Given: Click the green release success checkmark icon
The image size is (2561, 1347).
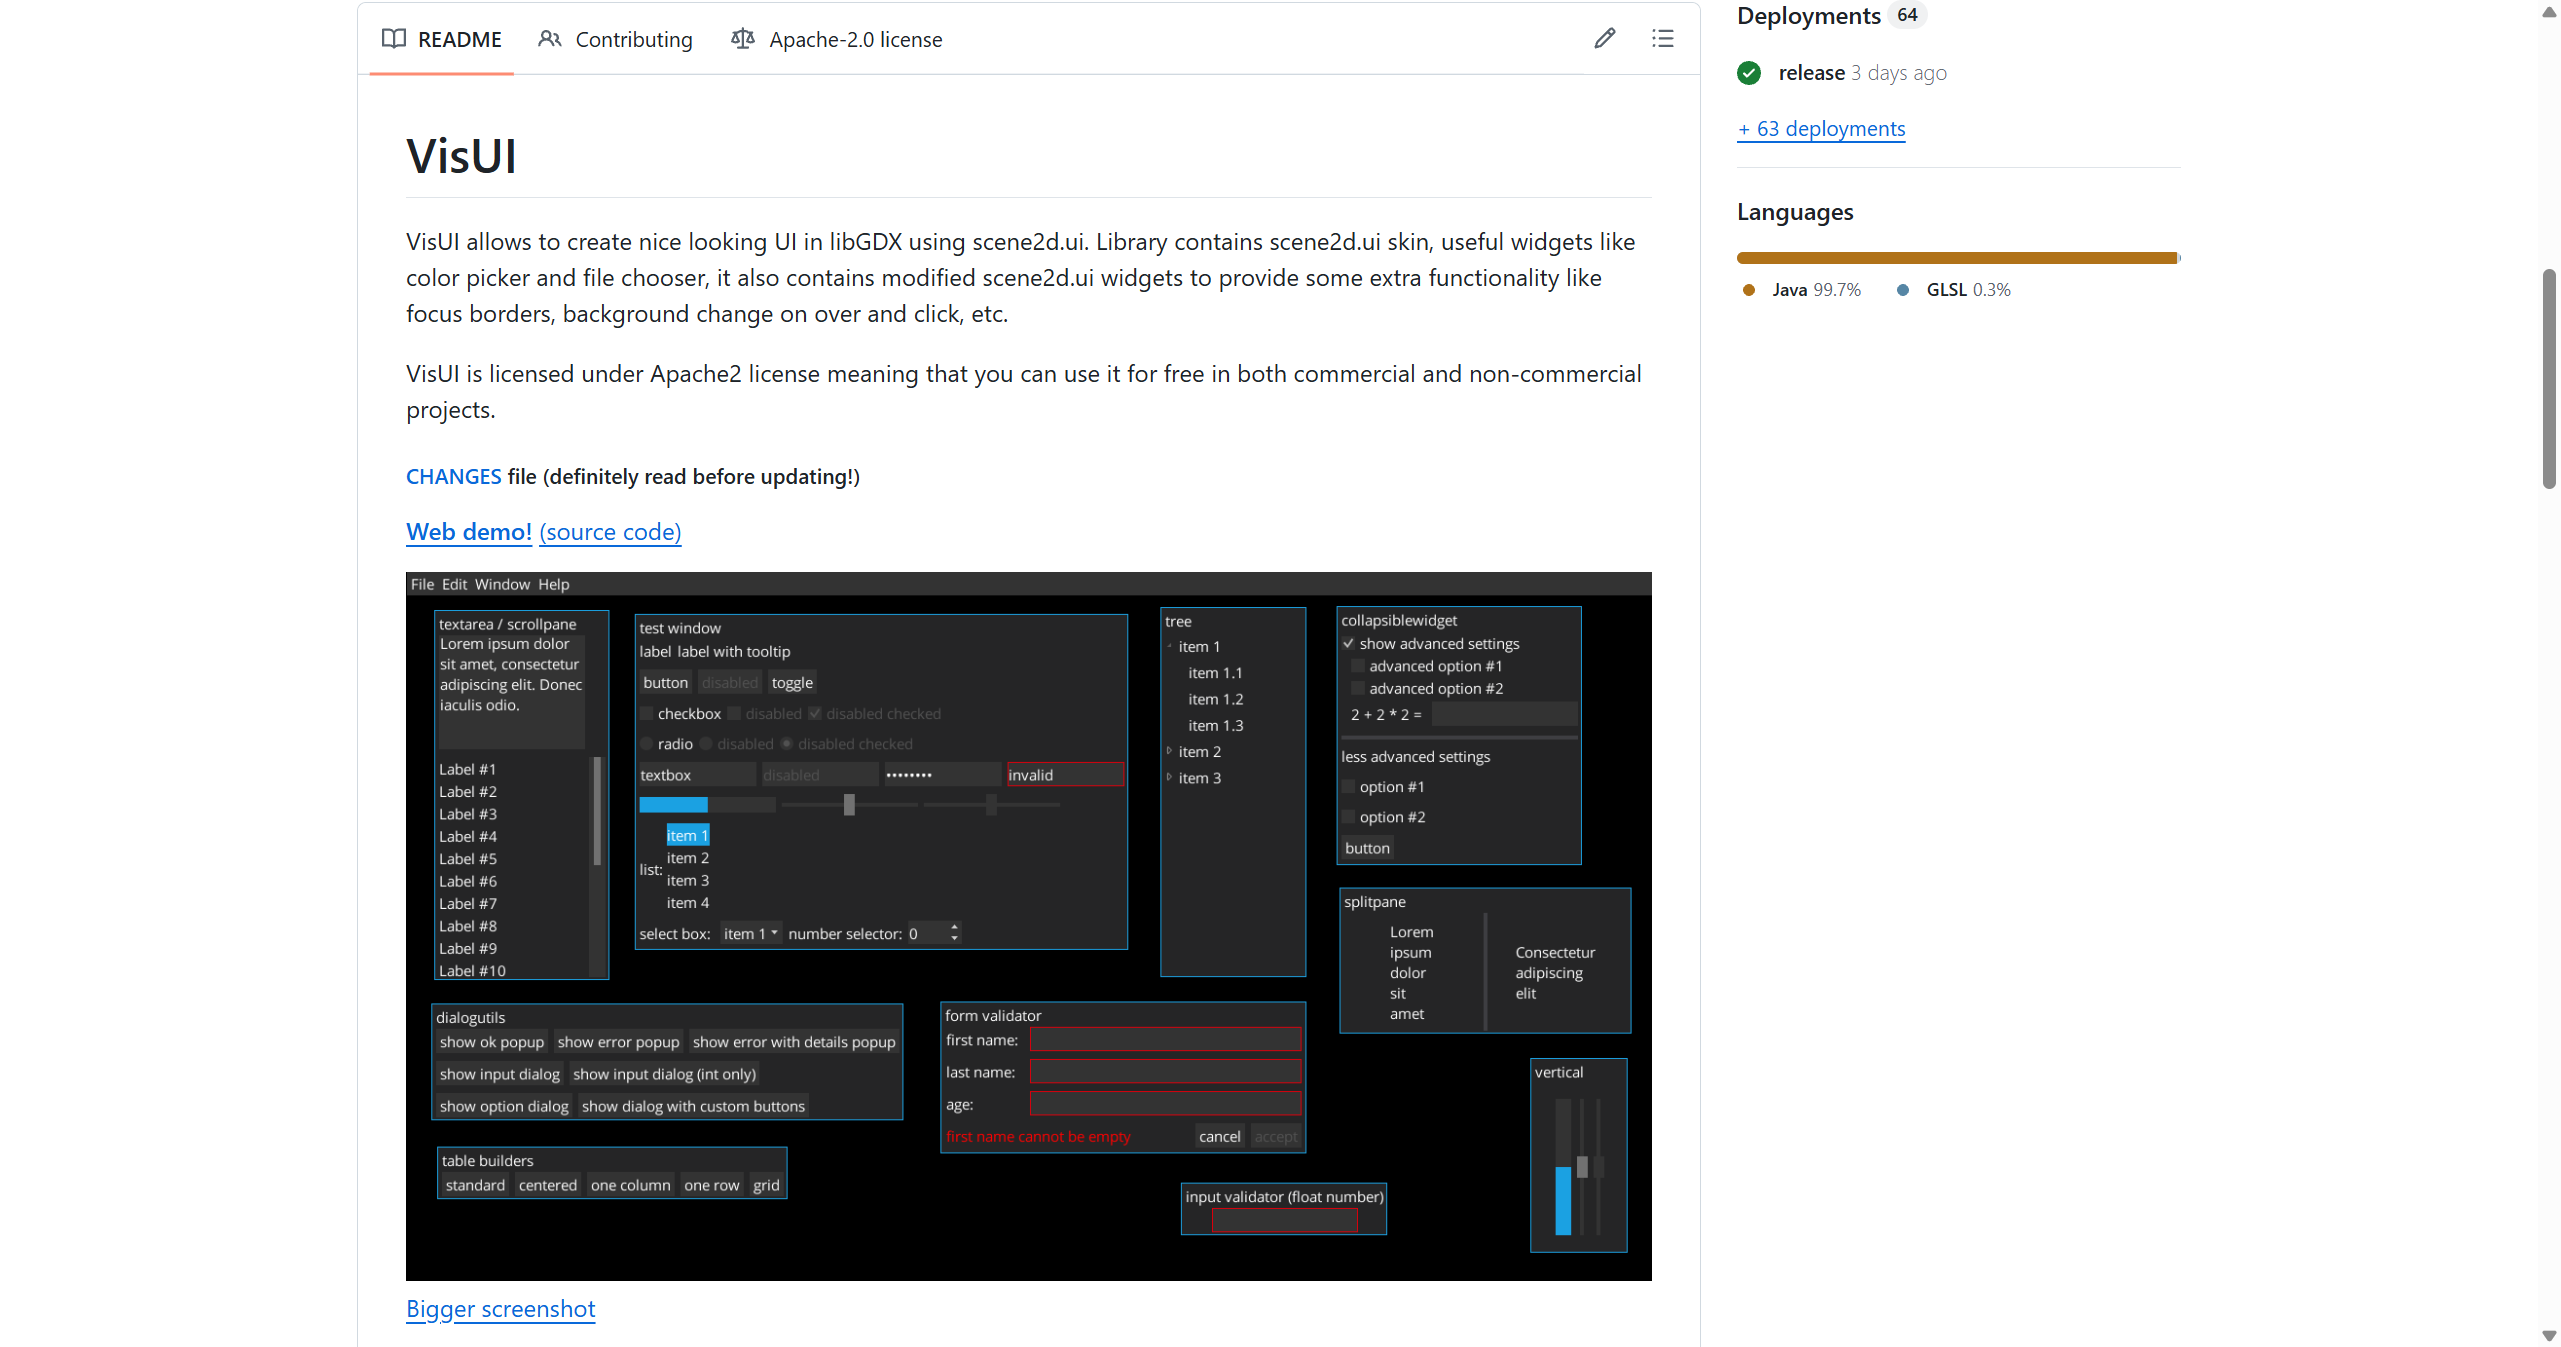Looking at the screenshot, I should coord(1749,73).
